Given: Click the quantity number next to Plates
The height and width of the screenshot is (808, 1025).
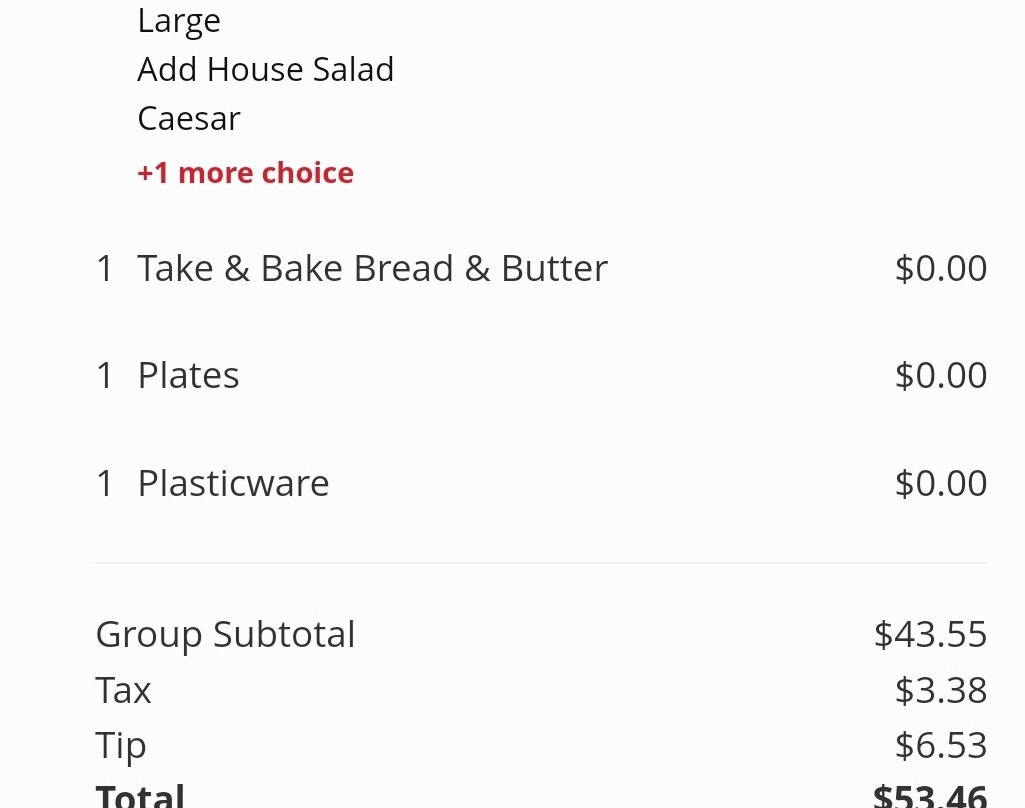Looking at the screenshot, I should point(105,376).
